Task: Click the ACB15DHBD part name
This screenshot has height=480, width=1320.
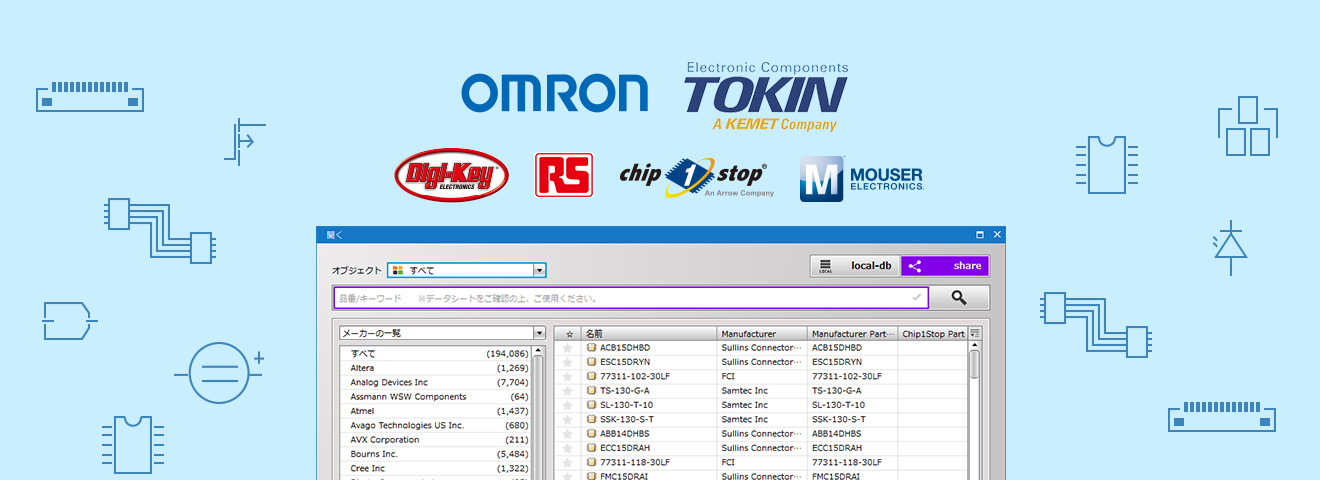Action: pos(625,348)
